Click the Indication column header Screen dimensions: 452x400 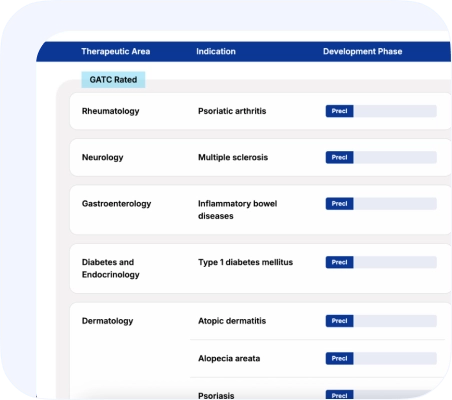216,51
